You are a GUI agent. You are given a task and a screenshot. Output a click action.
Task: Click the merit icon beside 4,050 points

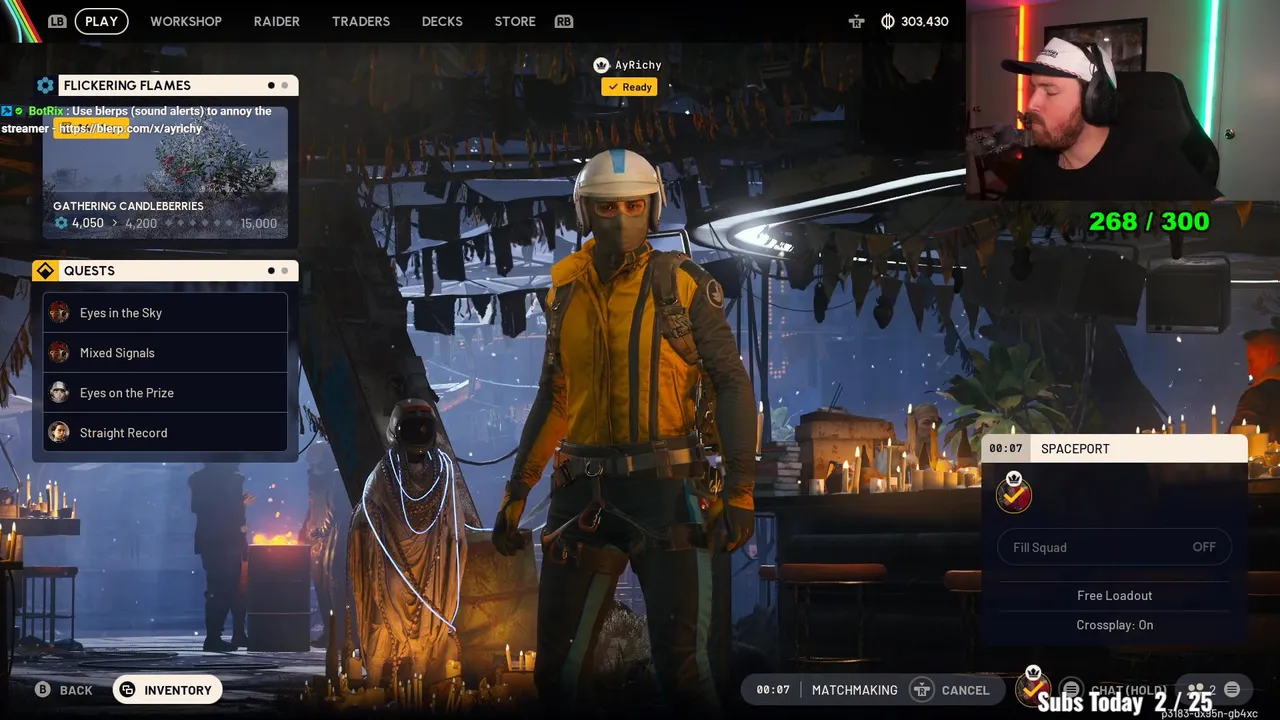point(61,223)
